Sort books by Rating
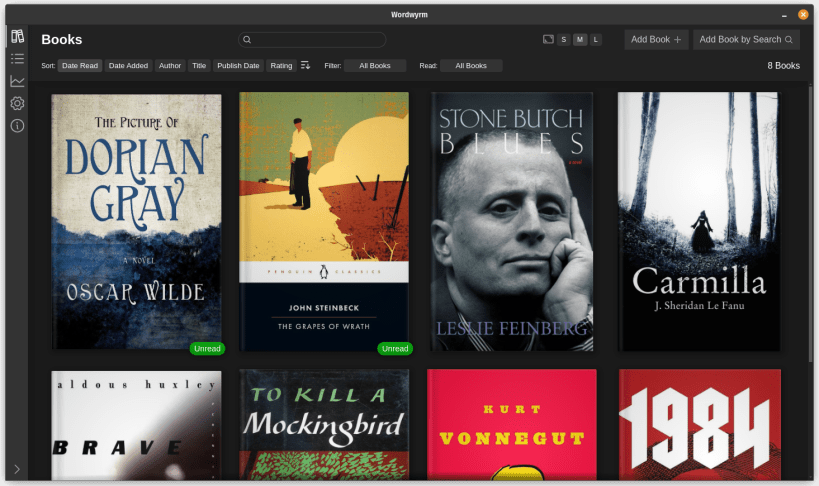Viewport: 819px width, 486px height. (x=281, y=65)
